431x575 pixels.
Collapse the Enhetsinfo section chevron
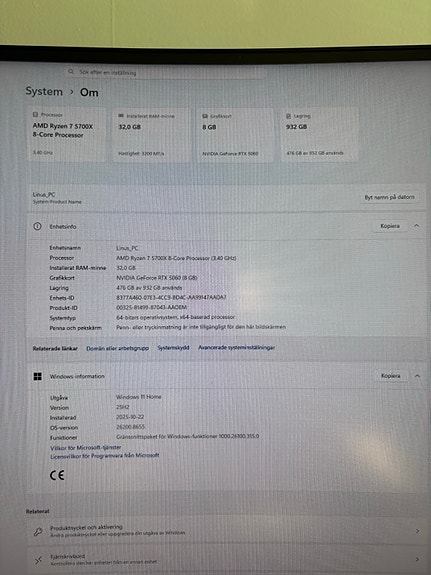coord(416,226)
